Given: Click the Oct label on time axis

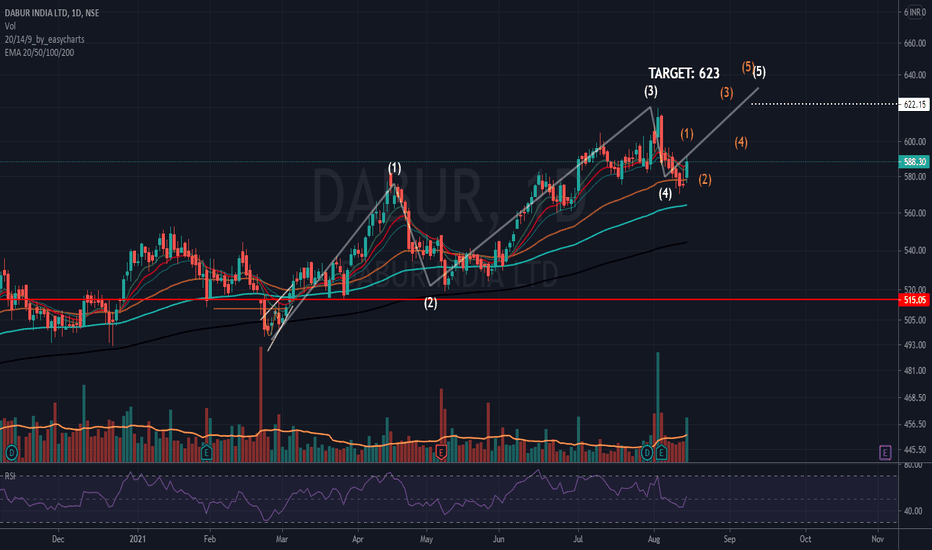Looking at the screenshot, I should 805,539.
